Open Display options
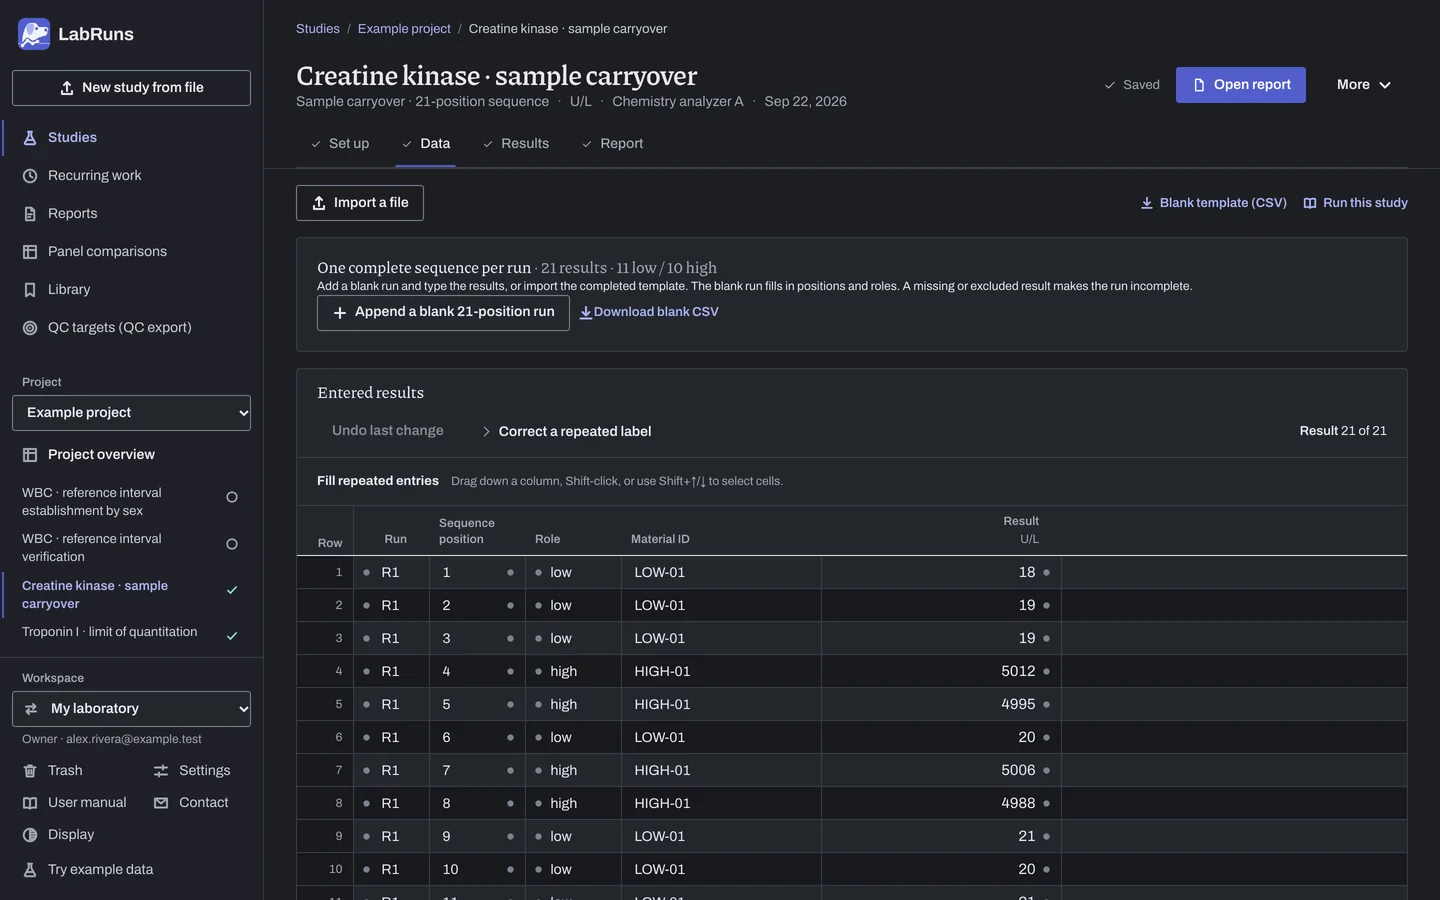The height and width of the screenshot is (900, 1440). 59,835
